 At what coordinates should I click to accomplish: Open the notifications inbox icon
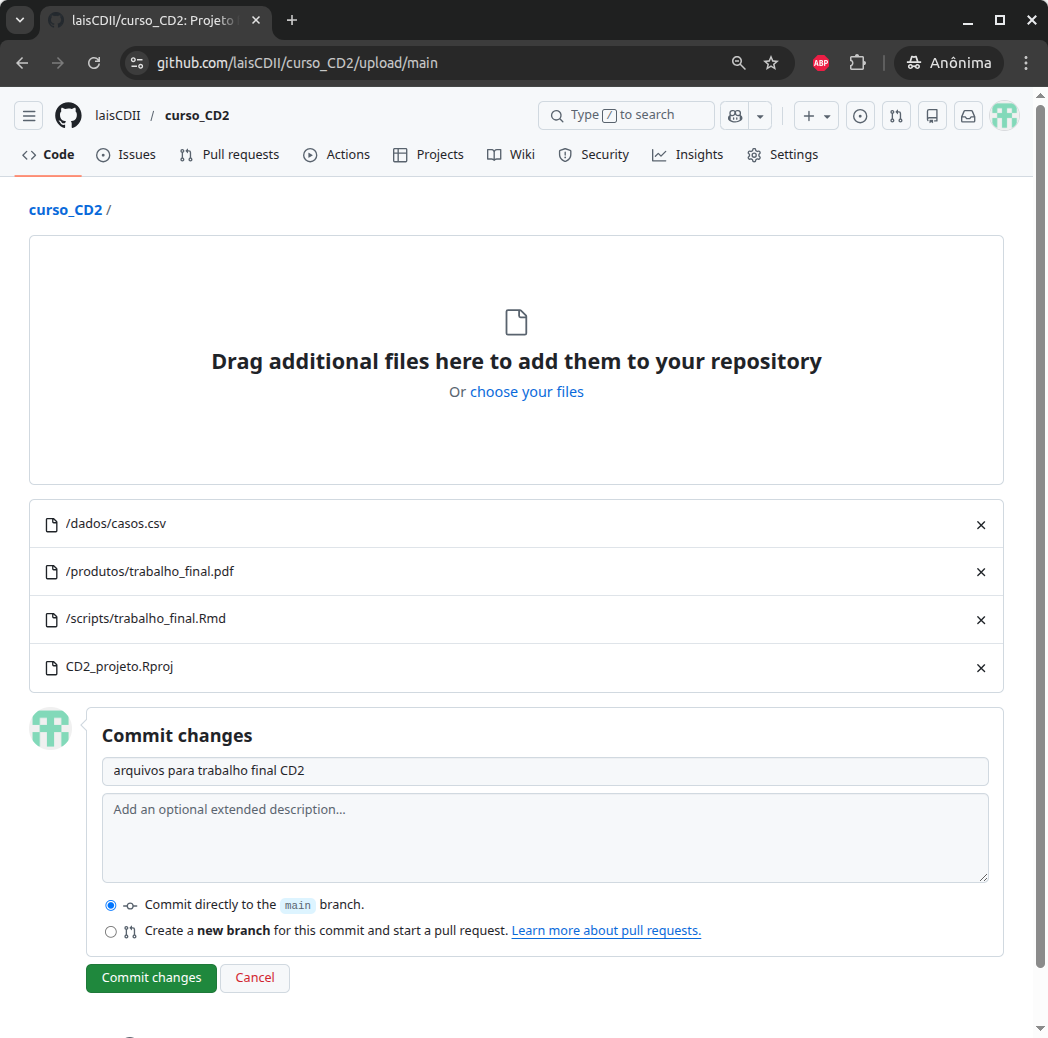pos(968,116)
